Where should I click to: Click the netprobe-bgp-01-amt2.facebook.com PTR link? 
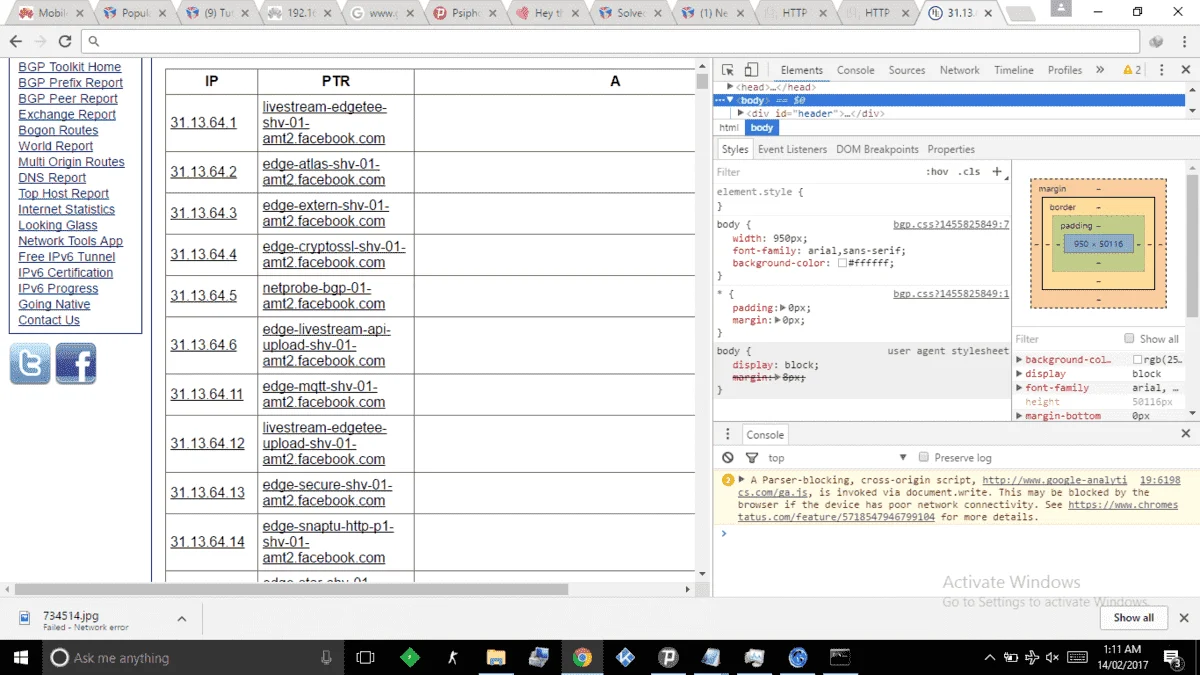pos(324,296)
